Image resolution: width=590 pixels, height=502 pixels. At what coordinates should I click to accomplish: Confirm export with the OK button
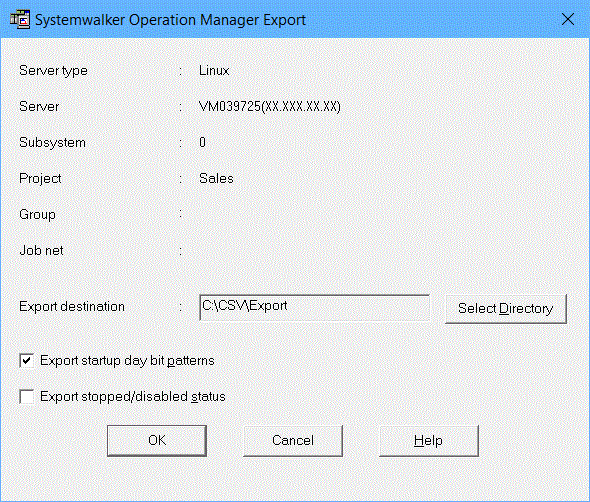click(x=157, y=441)
